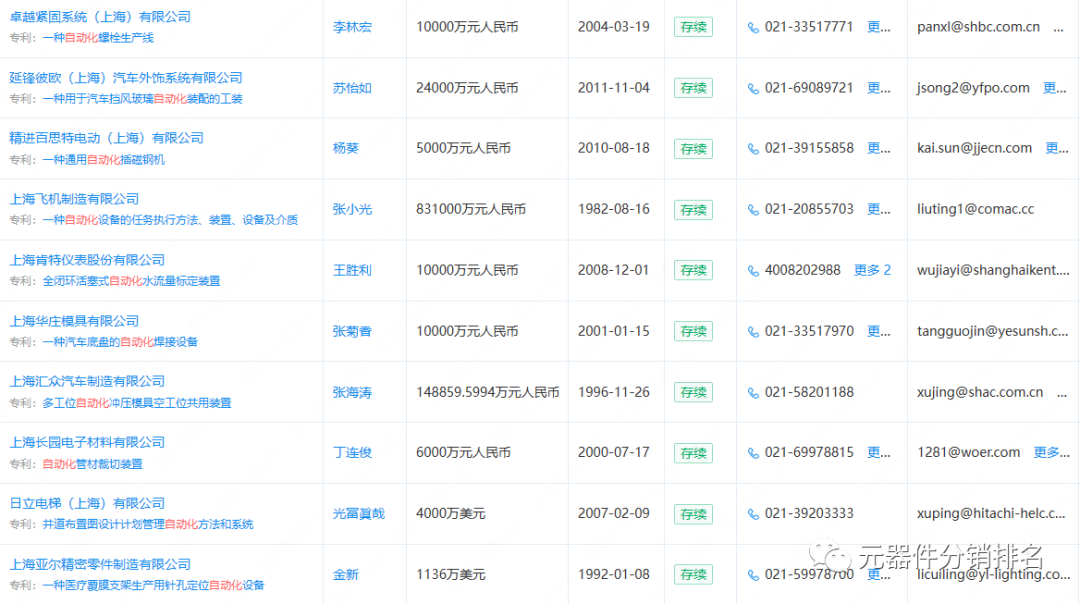Click phone icon beside 021-69089721
The height and width of the screenshot is (604, 1080).
[753, 88]
